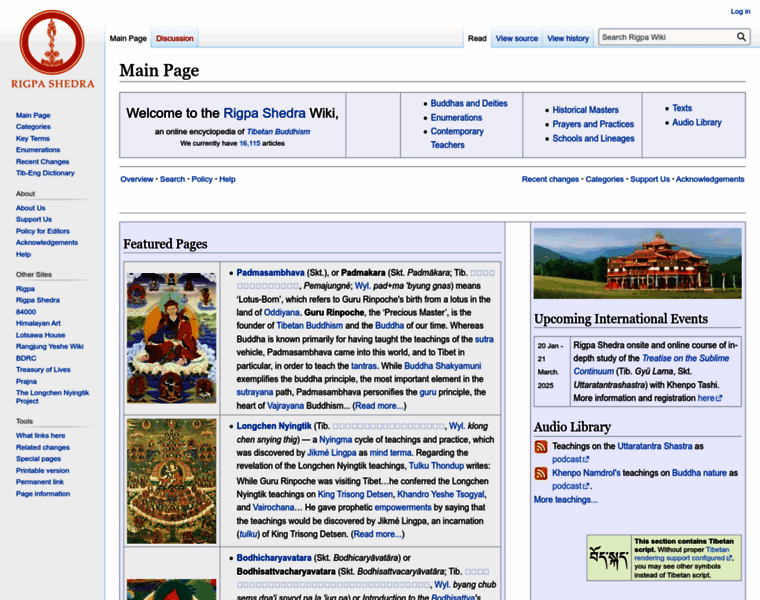Open Rangjung Yeshe Wiki link
This screenshot has width=760, height=600.
click(49, 347)
